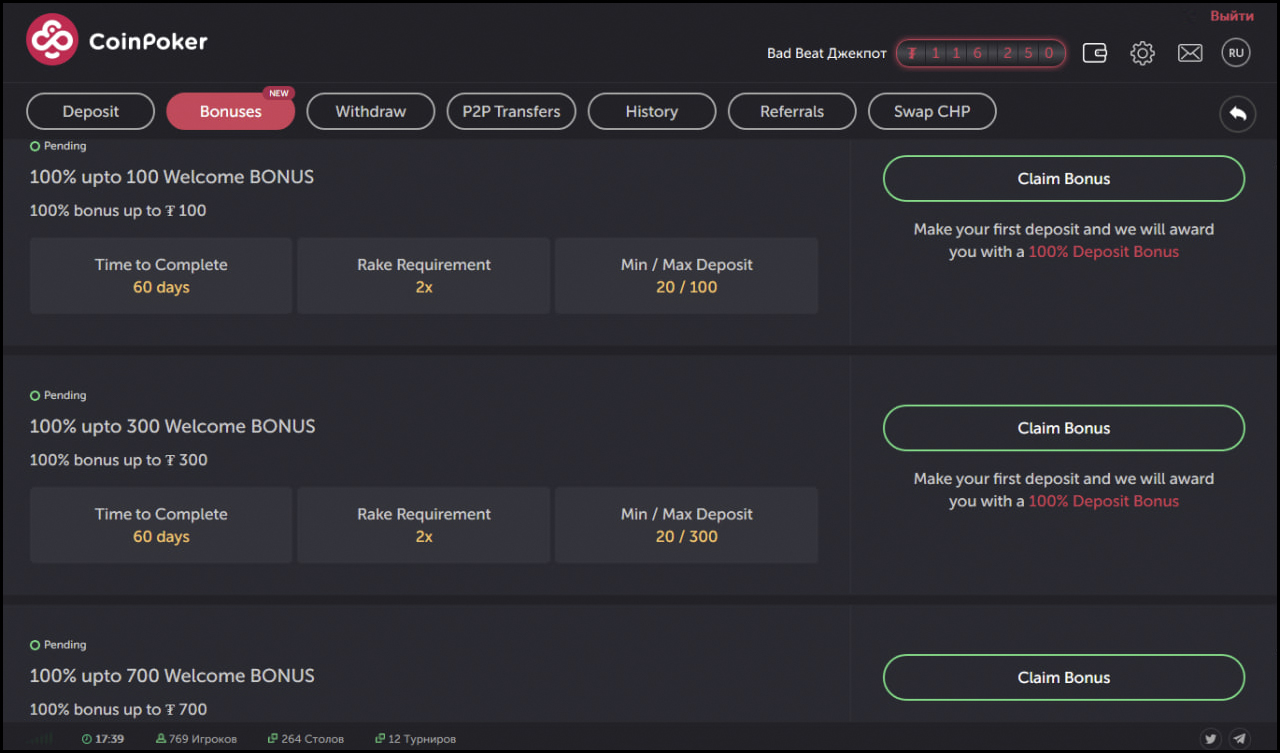Go to P2P Transfers tab
This screenshot has width=1280, height=753.
[511, 112]
